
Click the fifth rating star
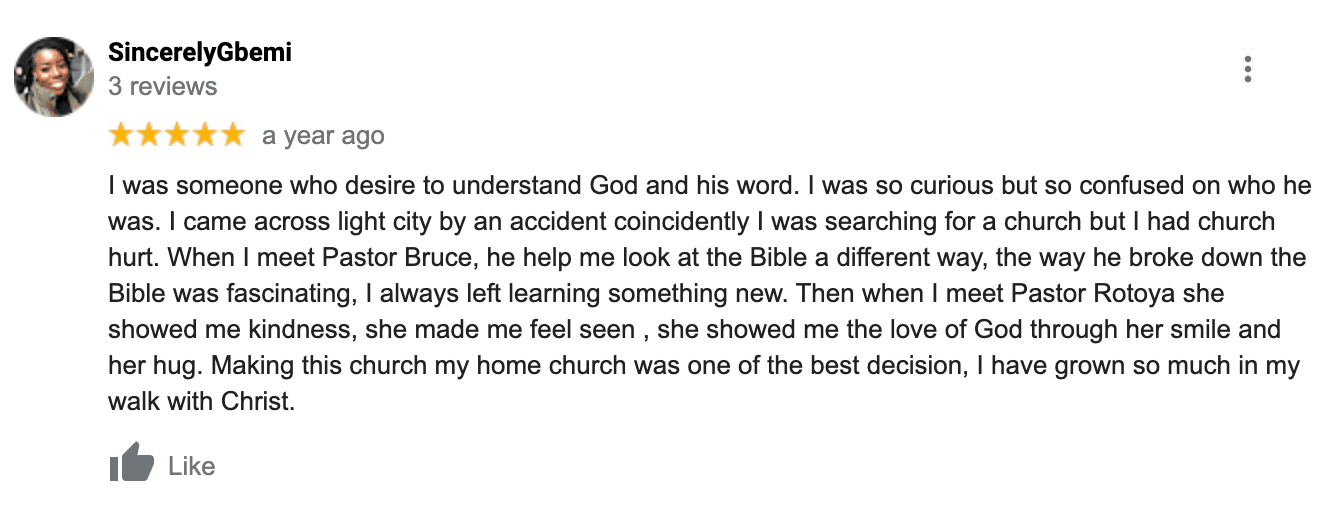click(x=231, y=134)
